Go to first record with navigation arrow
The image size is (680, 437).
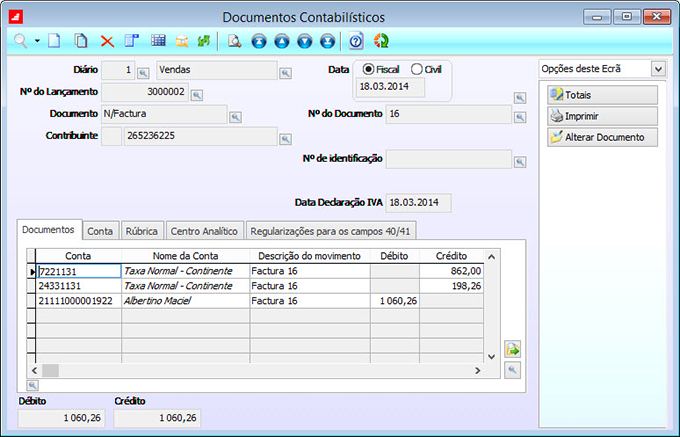pyautogui.click(x=260, y=41)
